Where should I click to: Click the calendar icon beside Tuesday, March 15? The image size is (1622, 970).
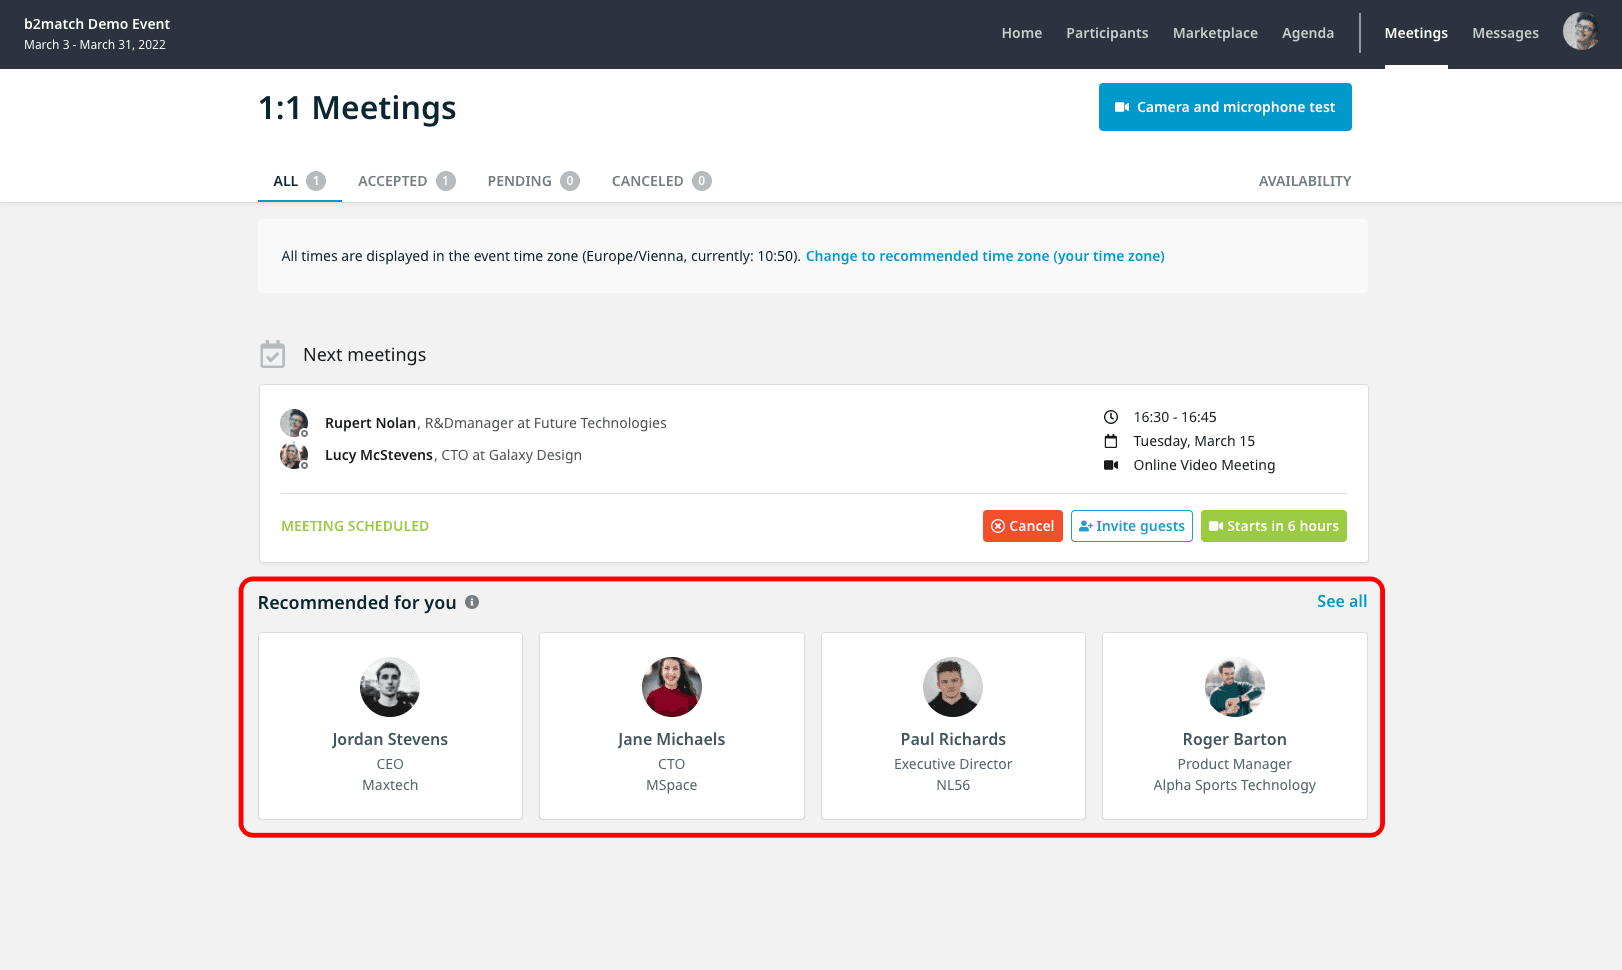pyautogui.click(x=1110, y=441)
